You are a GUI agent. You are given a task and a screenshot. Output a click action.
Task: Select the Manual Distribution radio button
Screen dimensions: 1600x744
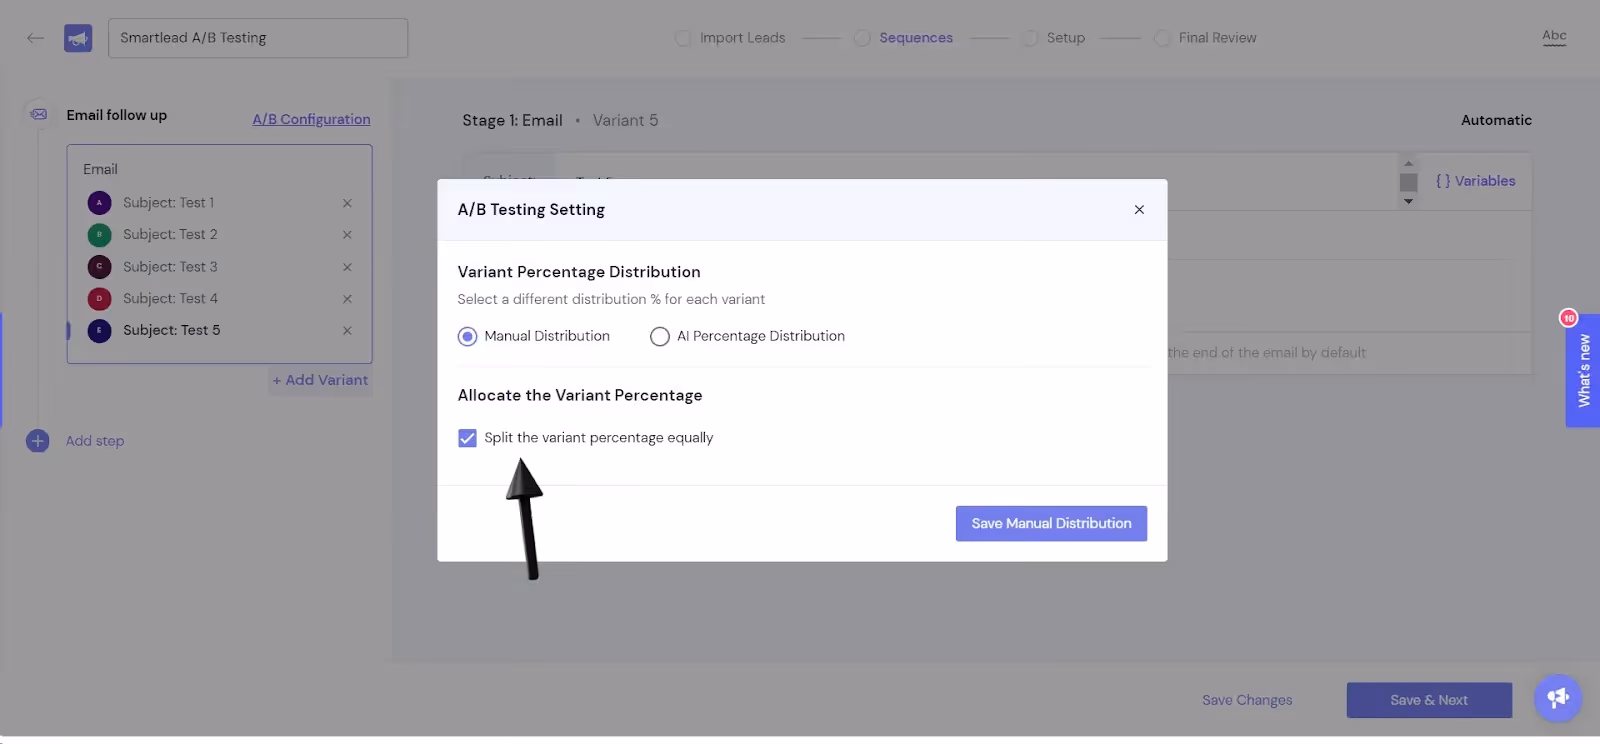[x=467, y=337]
